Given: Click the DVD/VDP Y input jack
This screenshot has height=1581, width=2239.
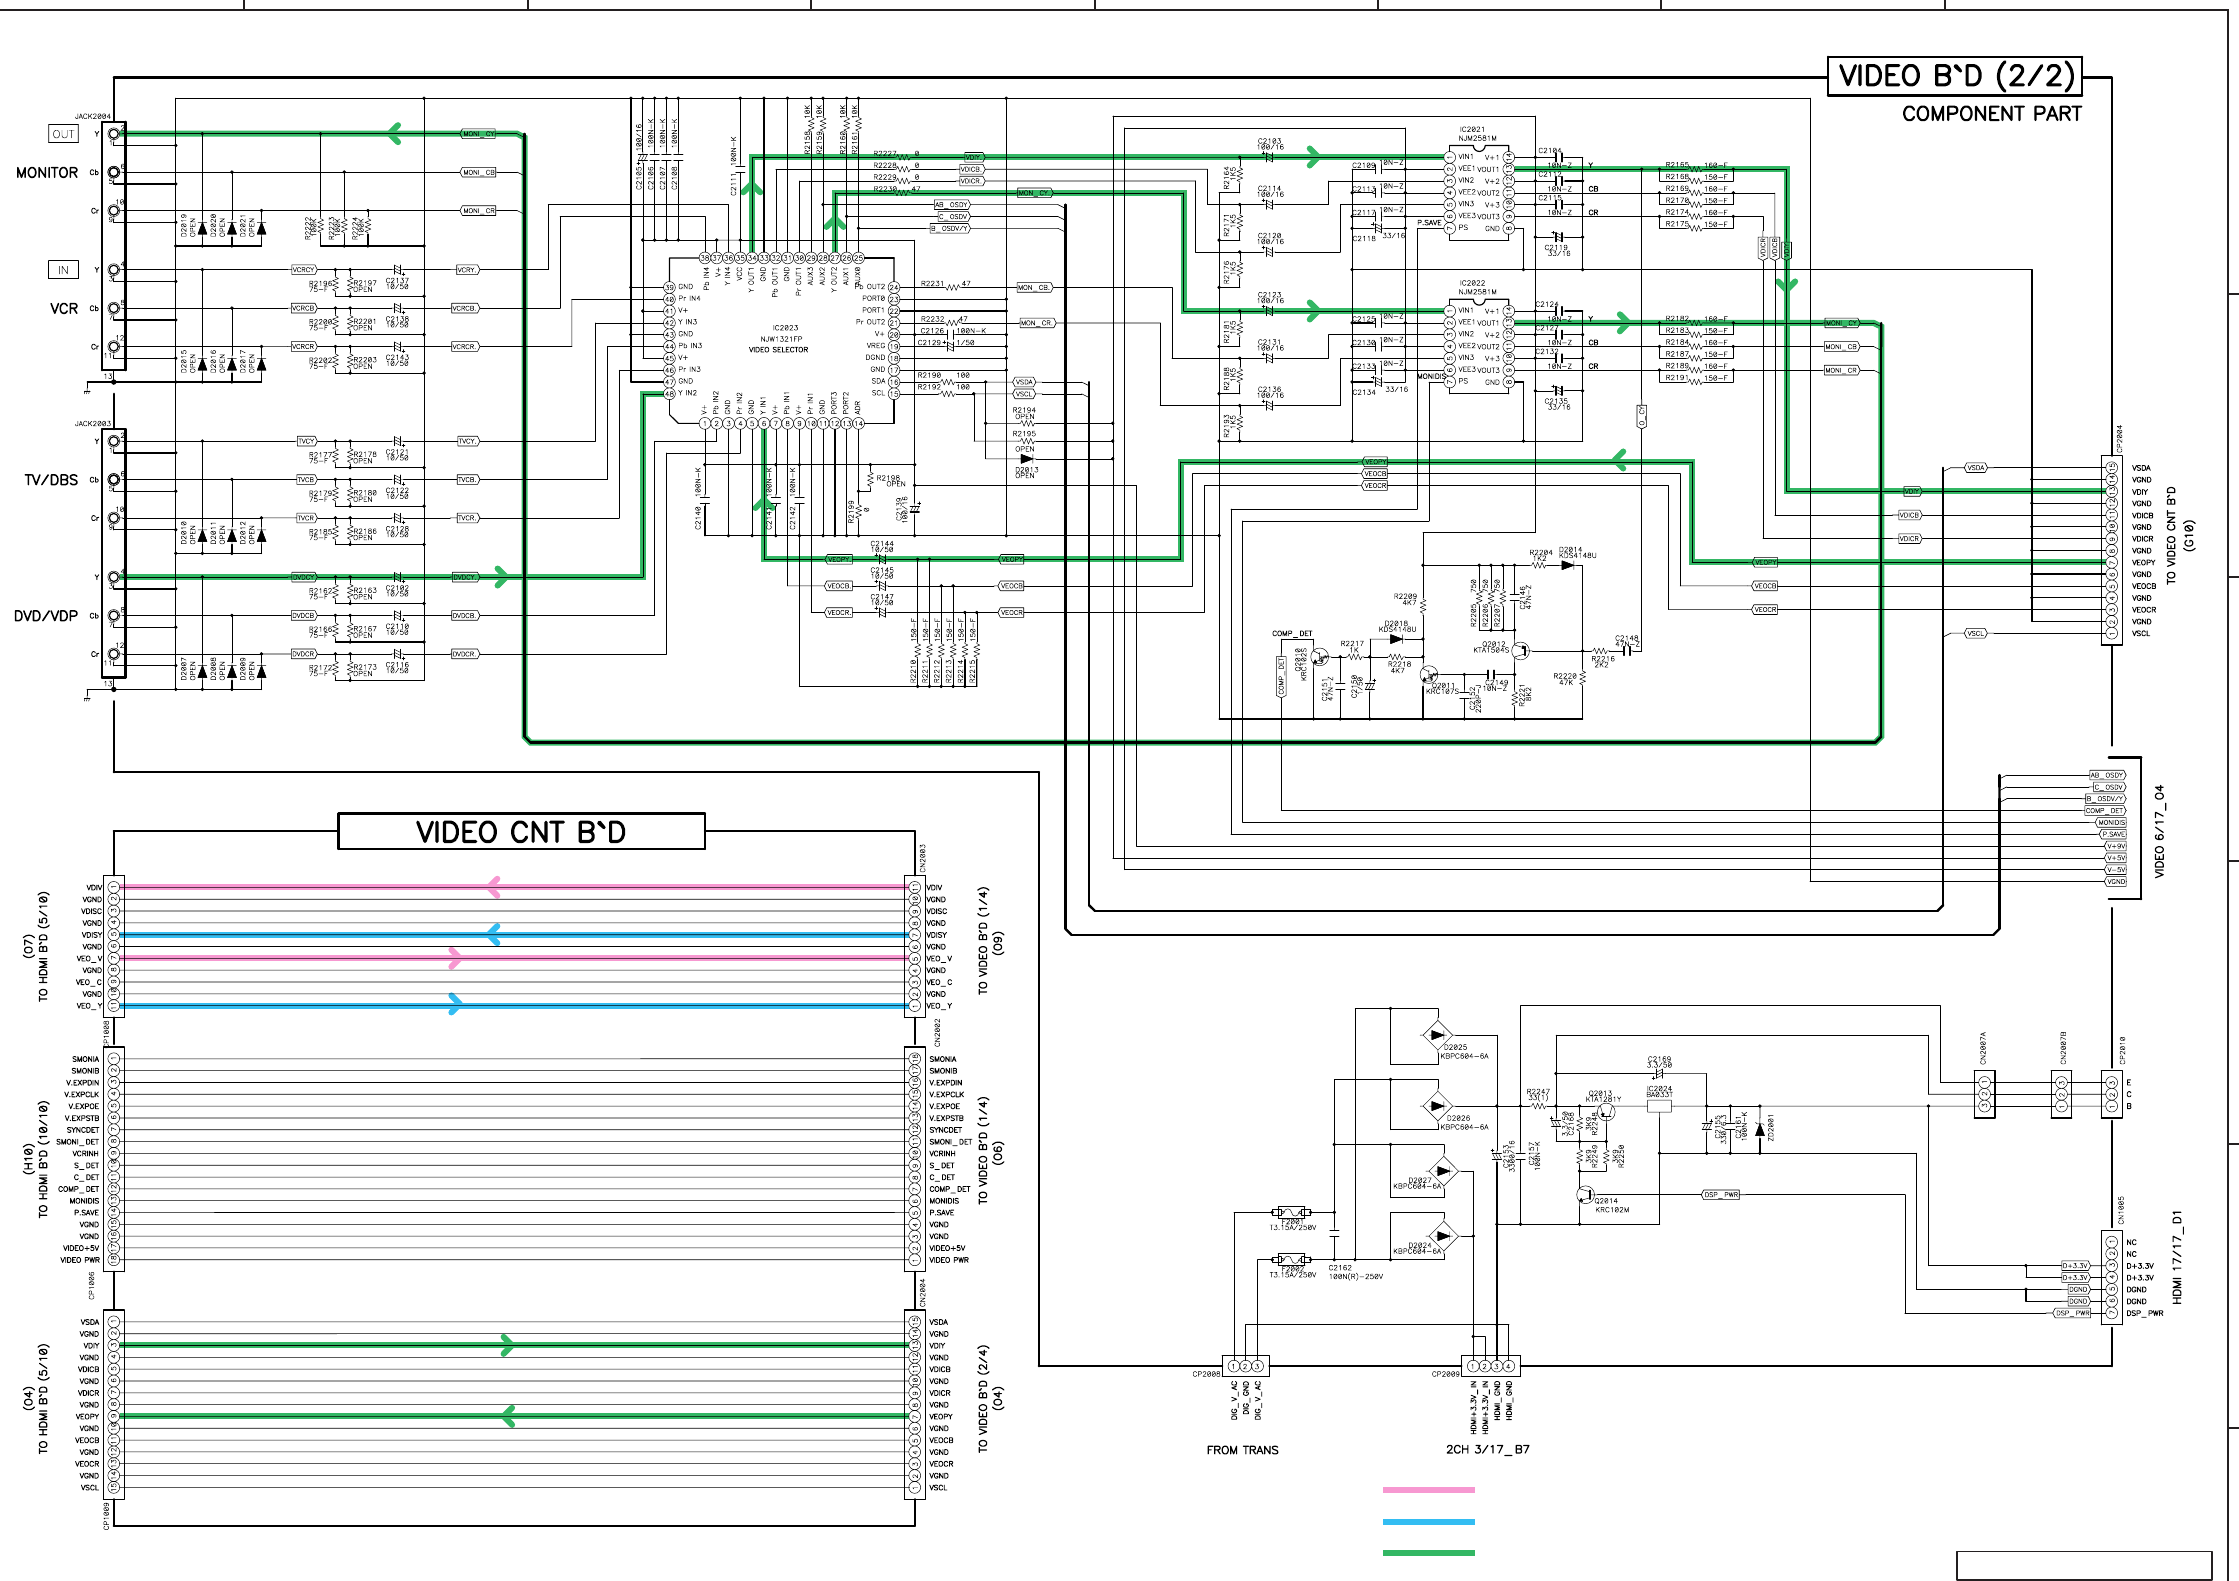Looking at the screenshot, I should tap(115, 577).
